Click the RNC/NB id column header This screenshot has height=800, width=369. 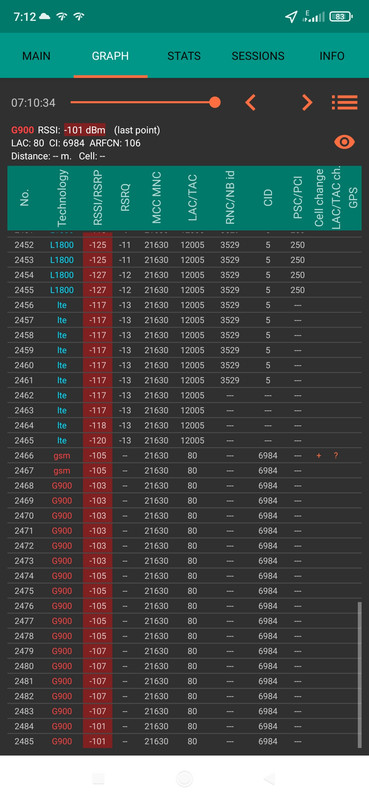(230, 198)
